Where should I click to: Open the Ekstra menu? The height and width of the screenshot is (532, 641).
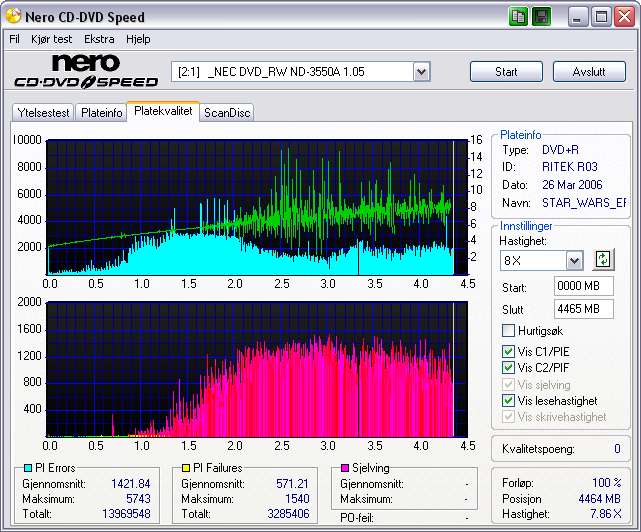click(99, 39)
